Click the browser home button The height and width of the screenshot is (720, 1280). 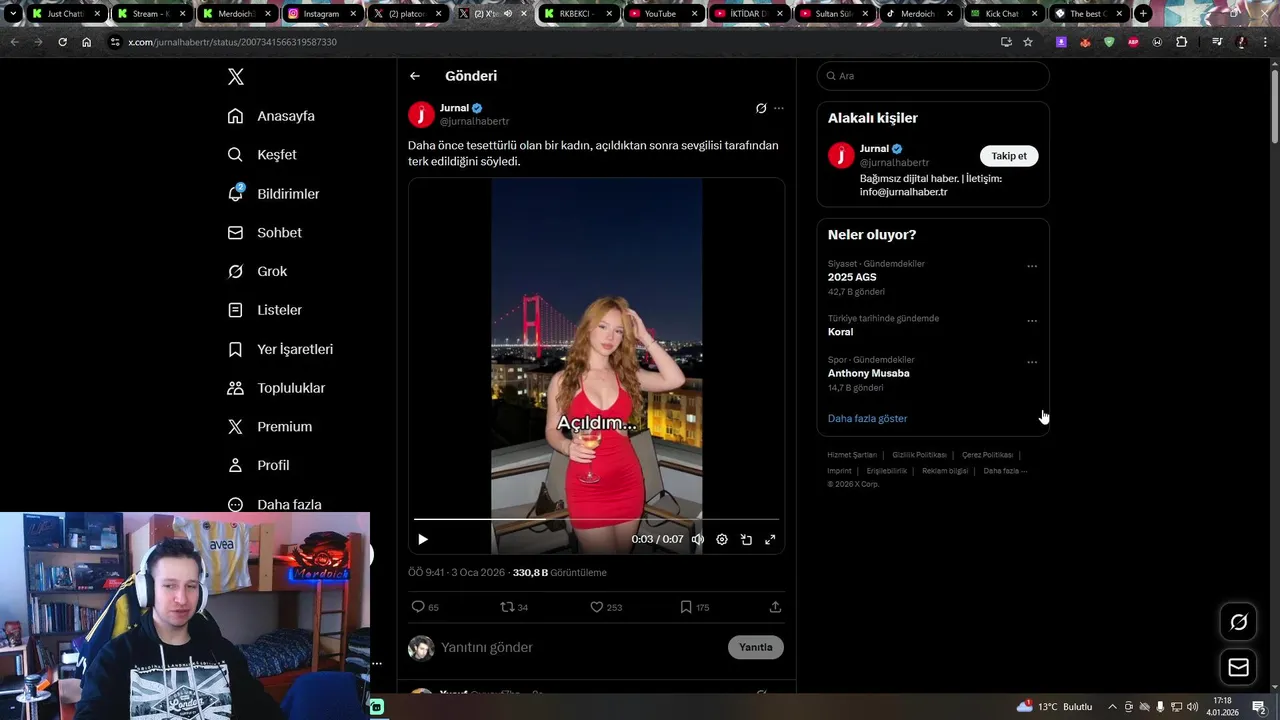87,42
